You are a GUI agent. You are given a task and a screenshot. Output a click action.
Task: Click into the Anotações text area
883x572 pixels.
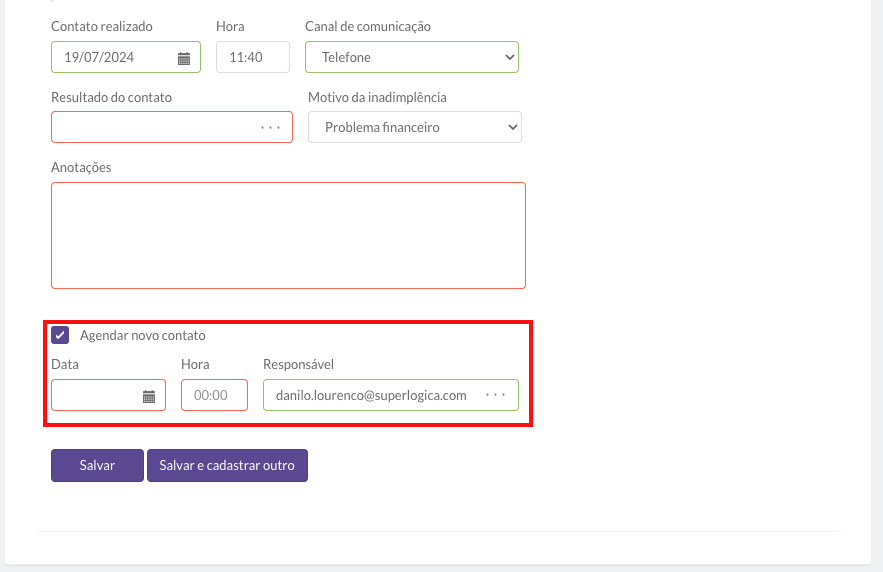point(288,235)
